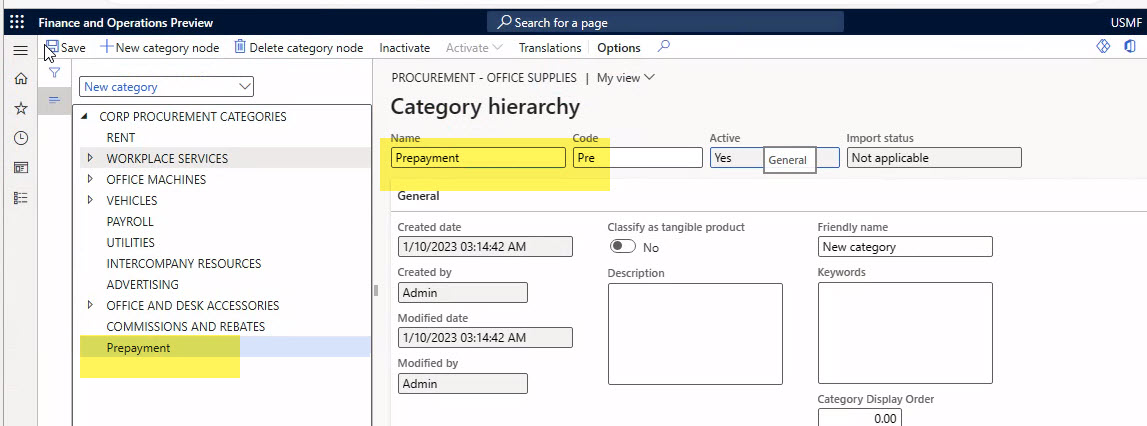Click the search magnifier in the action bar

tap(663, 46)
